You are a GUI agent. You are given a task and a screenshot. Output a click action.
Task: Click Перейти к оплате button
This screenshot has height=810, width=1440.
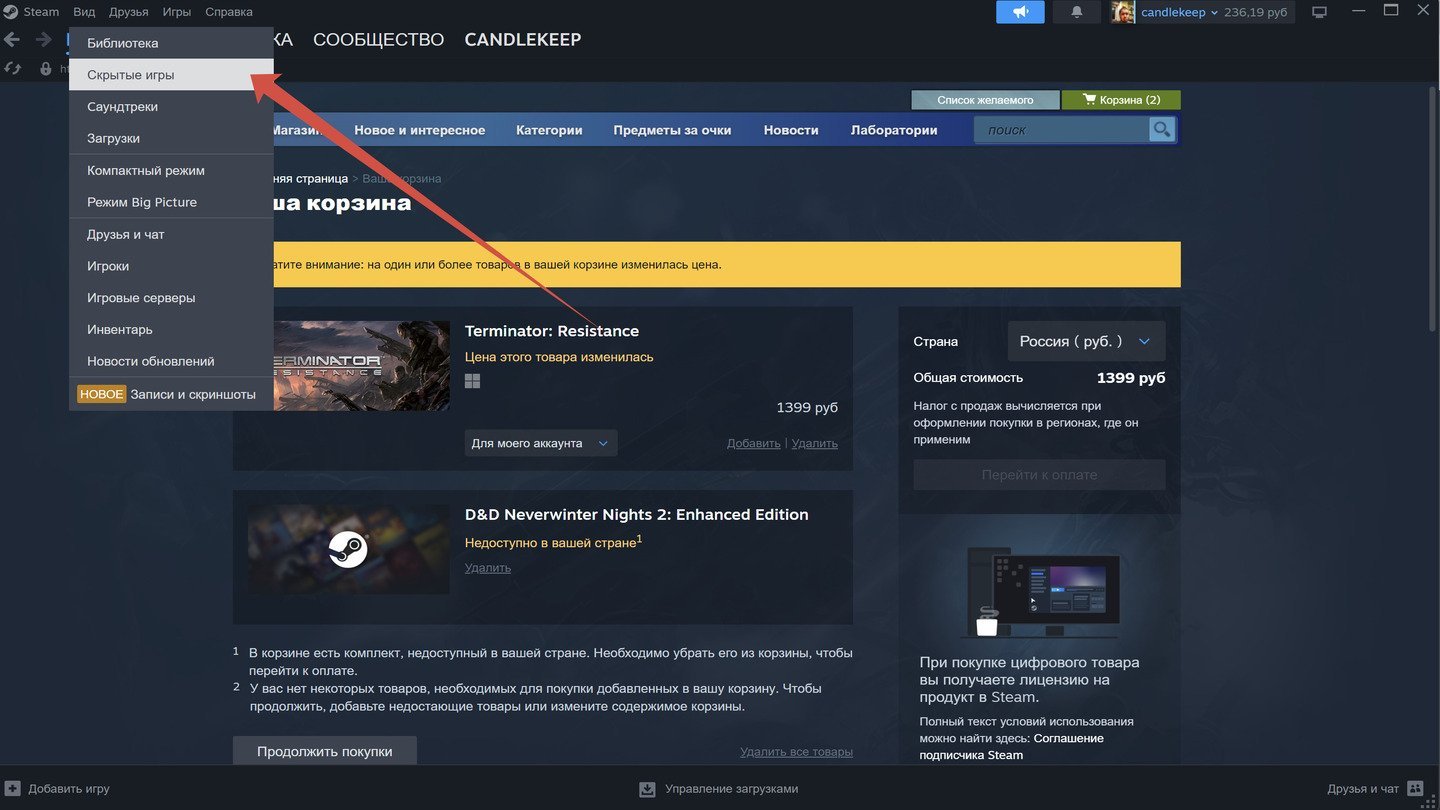coord(1039,475)
